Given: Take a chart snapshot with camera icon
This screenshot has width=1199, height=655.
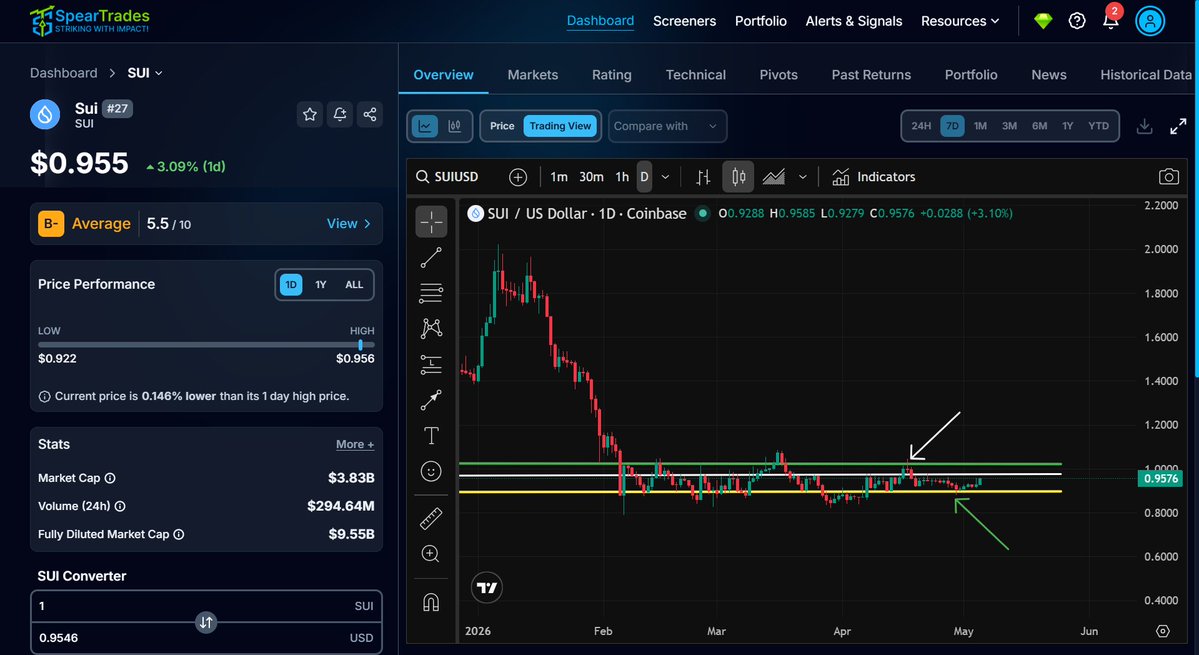Looking at the screenshot, I should [1168, 177].
